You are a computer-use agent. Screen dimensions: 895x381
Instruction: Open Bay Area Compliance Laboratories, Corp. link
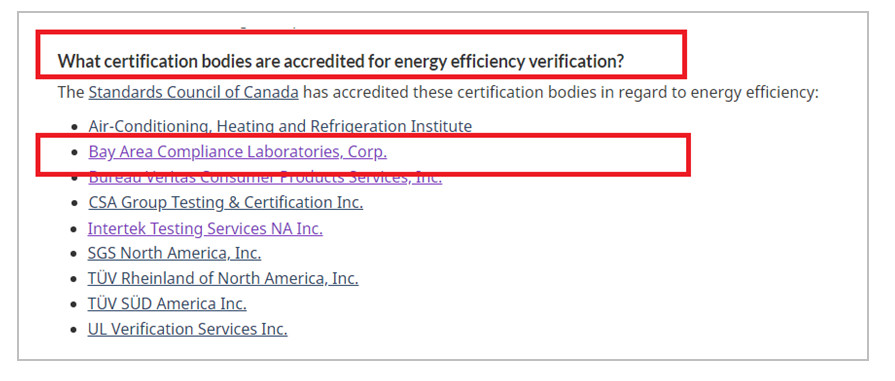pyautogui.click(x=237, y=152)
